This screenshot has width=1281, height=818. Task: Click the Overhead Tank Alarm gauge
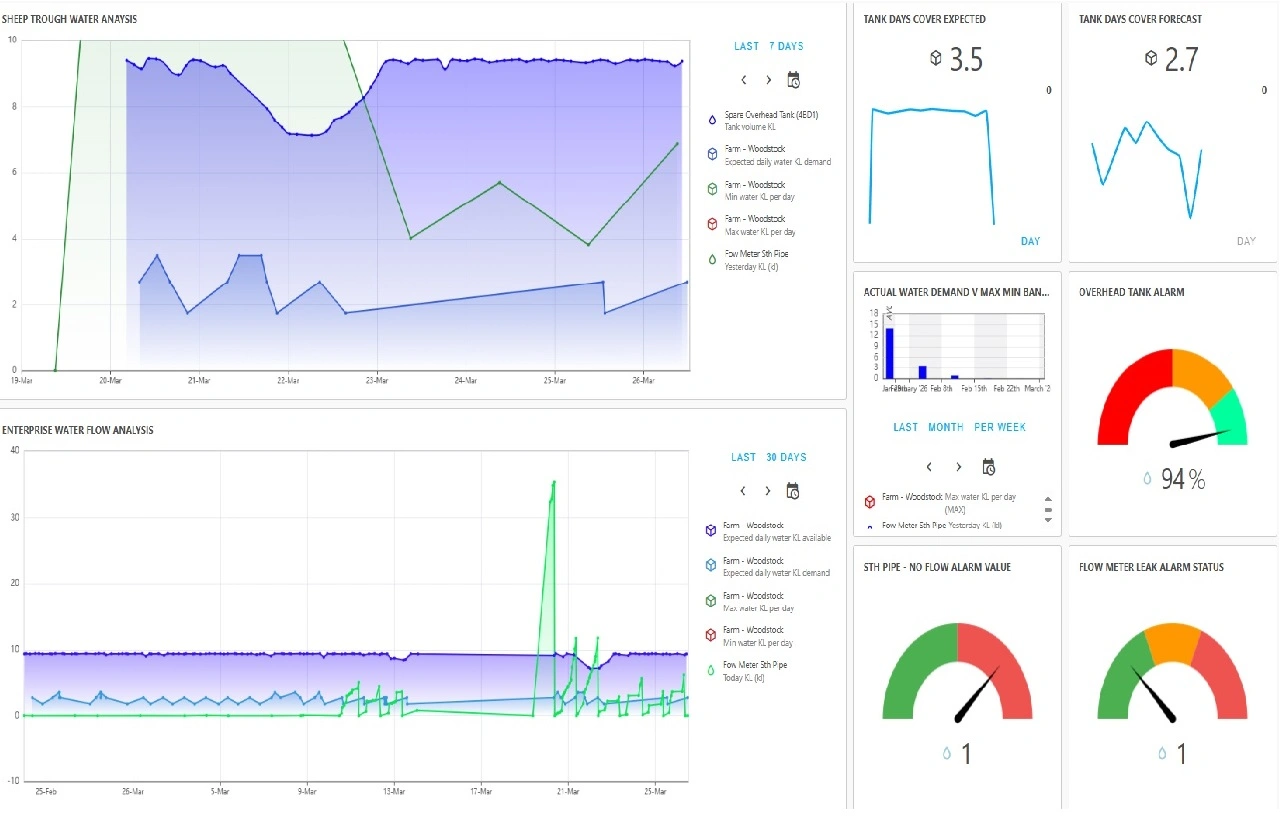[x=1173, y=397]
